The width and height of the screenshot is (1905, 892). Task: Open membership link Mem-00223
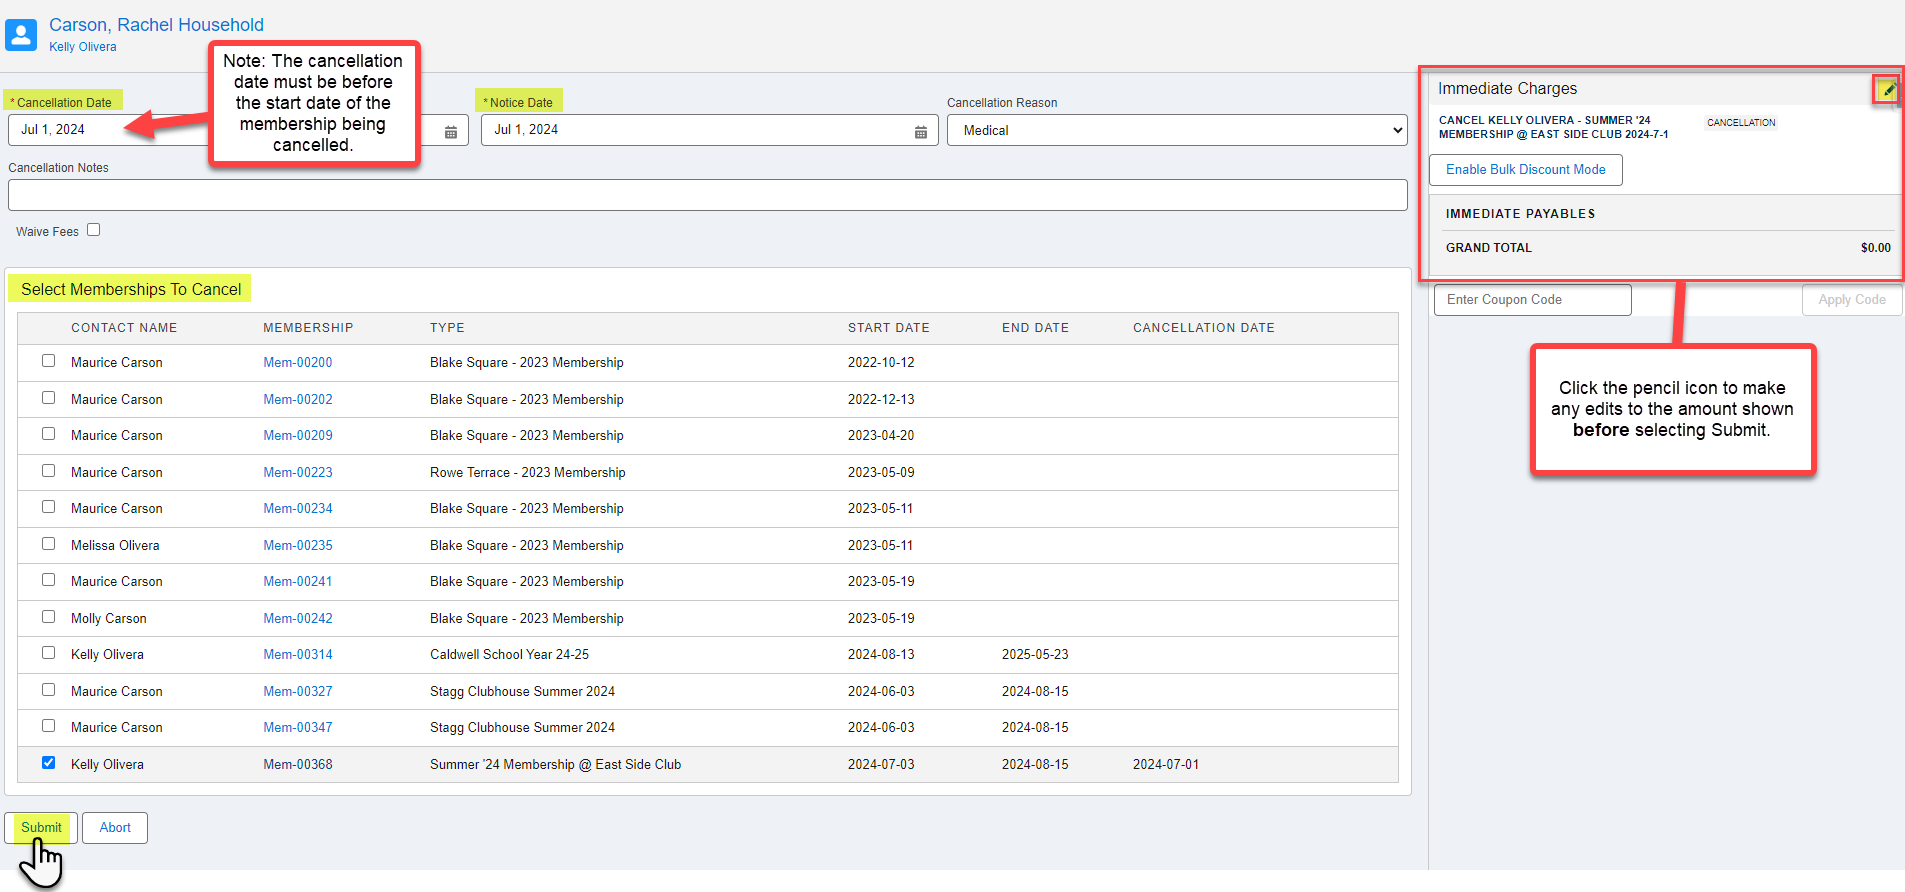(x=298, y=473)
